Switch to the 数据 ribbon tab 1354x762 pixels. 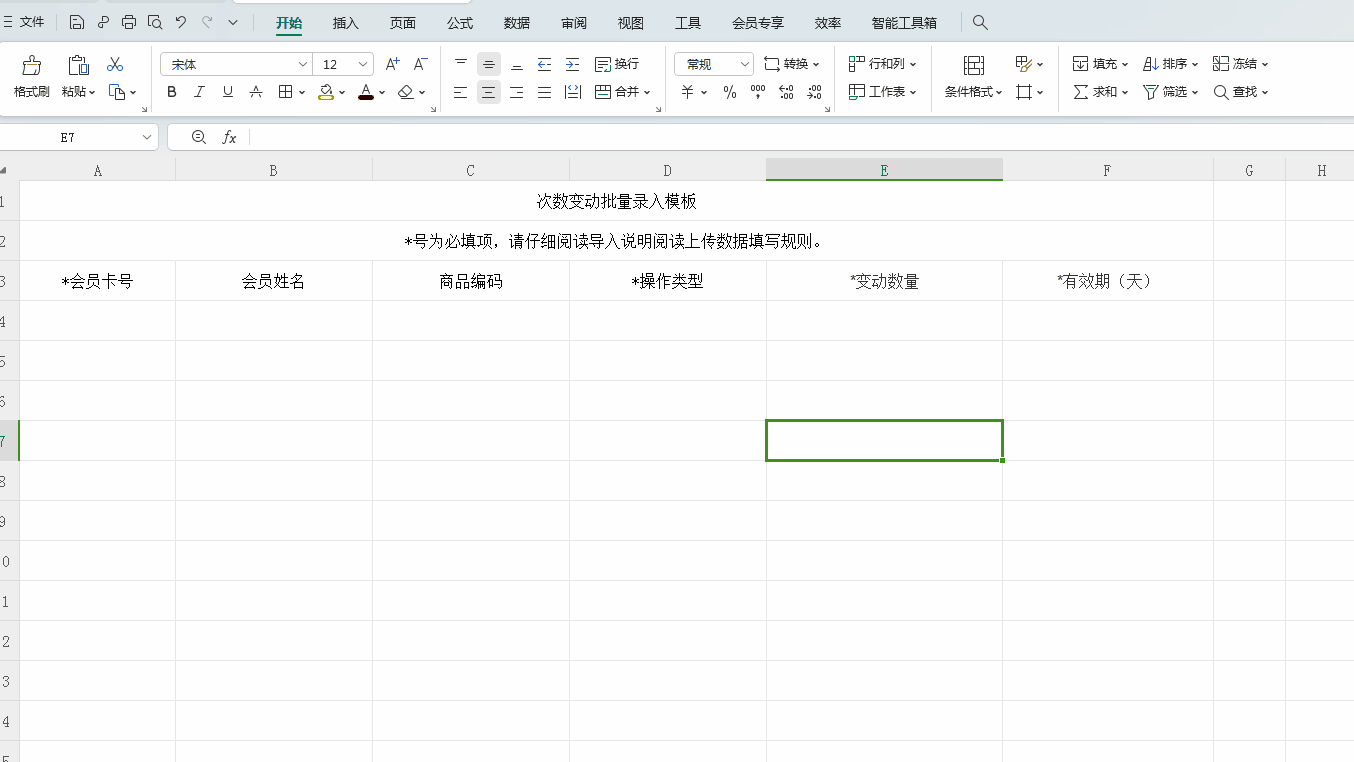click(x=517, y=22)
